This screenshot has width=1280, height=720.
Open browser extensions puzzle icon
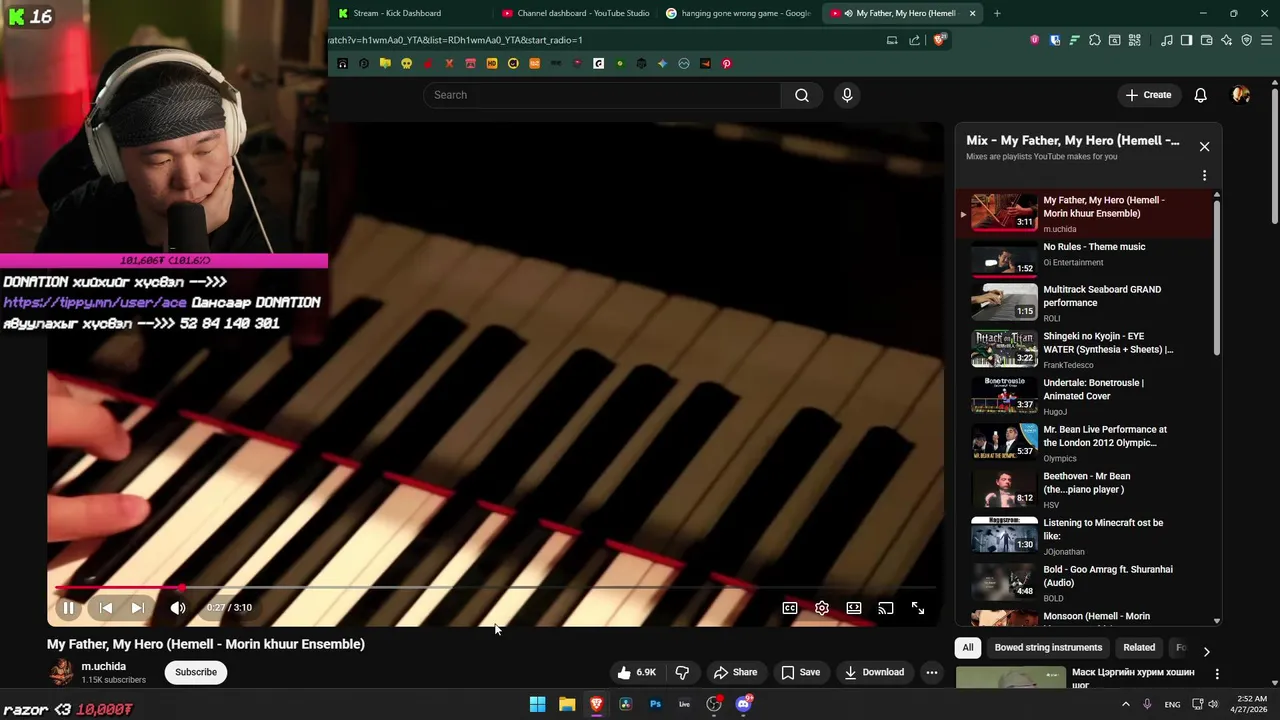[1095, 40]
